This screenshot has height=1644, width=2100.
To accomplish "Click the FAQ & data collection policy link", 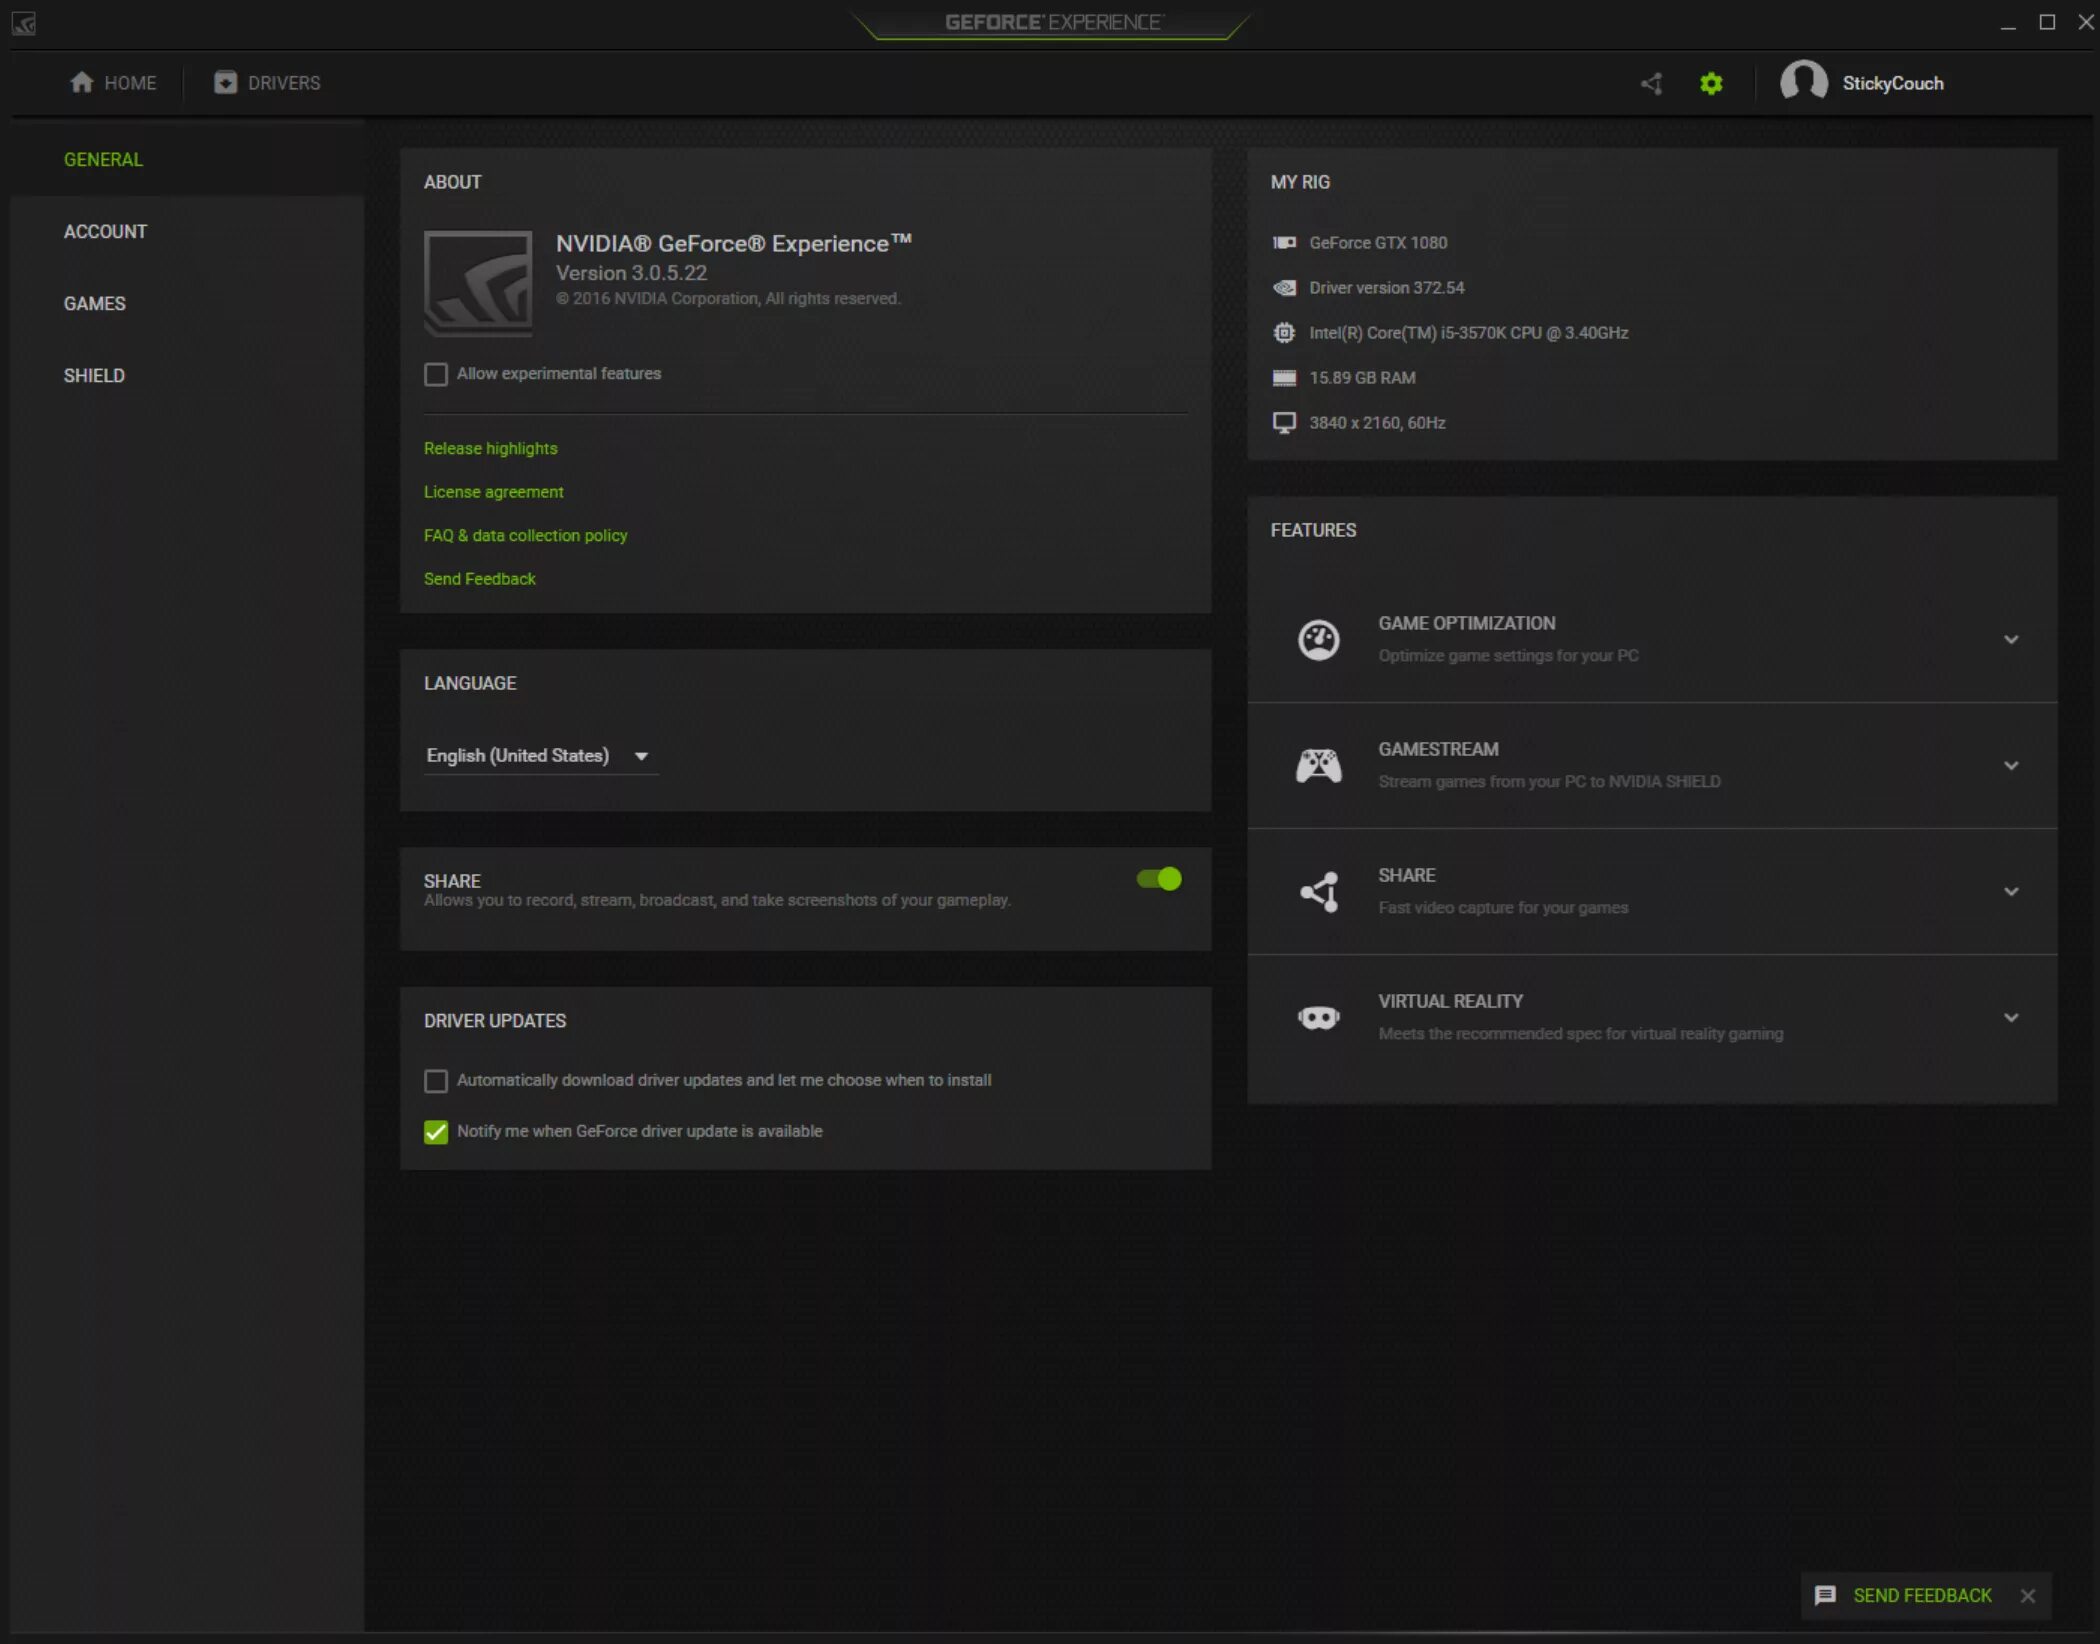I will click(x=525, y=535).
